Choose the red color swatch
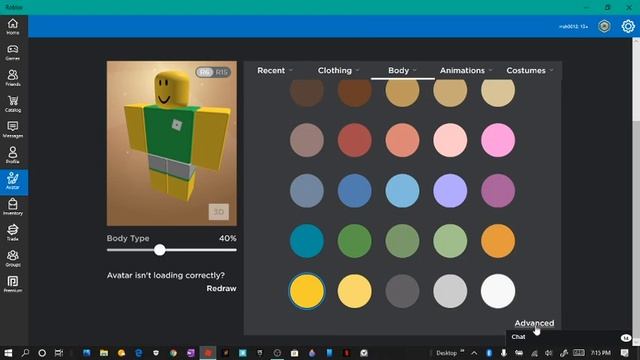The image size is (640, 360). pyautogui.click(x=354, y=140)
